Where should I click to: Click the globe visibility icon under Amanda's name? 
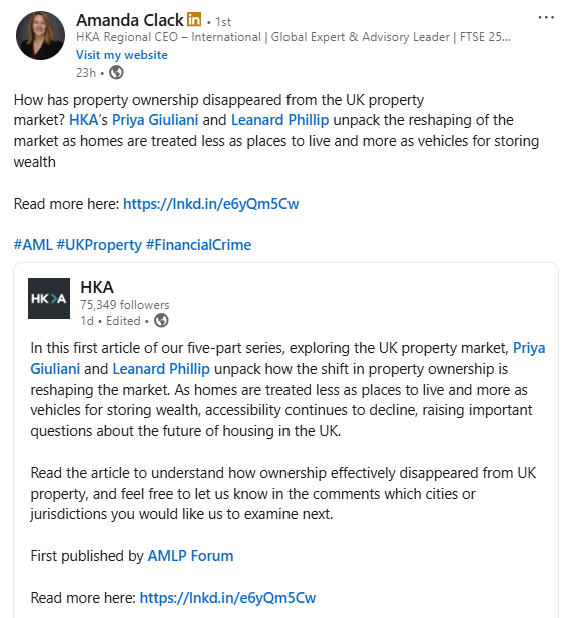click(x=116, y=73)
